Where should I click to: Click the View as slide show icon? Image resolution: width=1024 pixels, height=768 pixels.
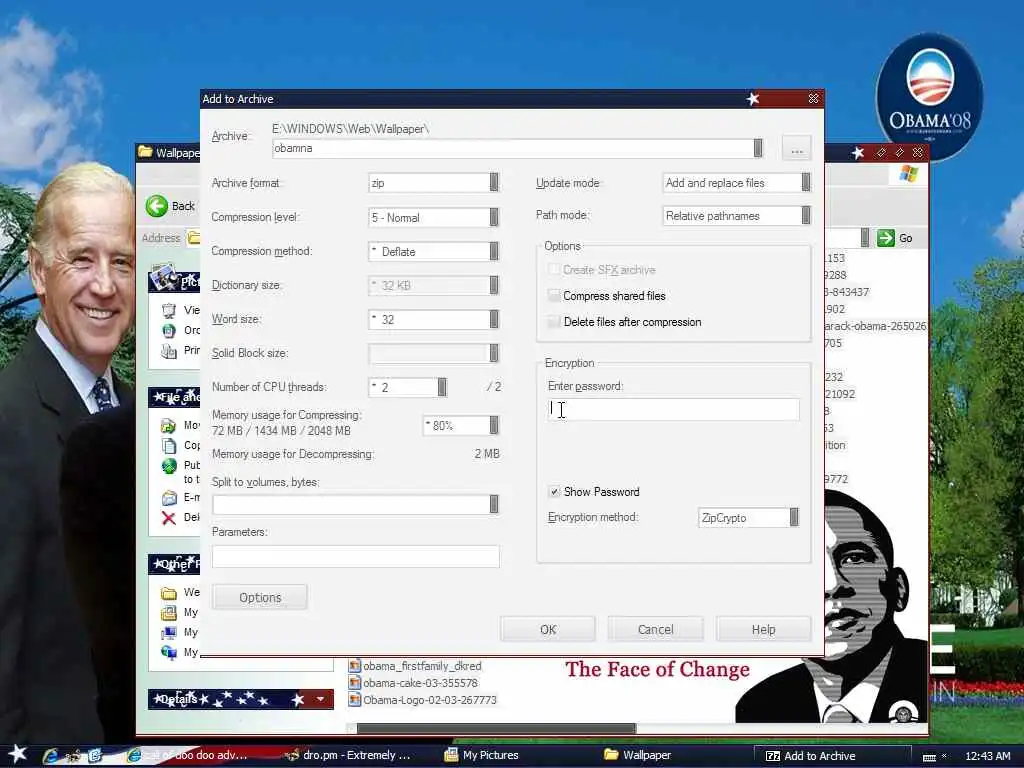pyautogui.click(x=168, y=310)
